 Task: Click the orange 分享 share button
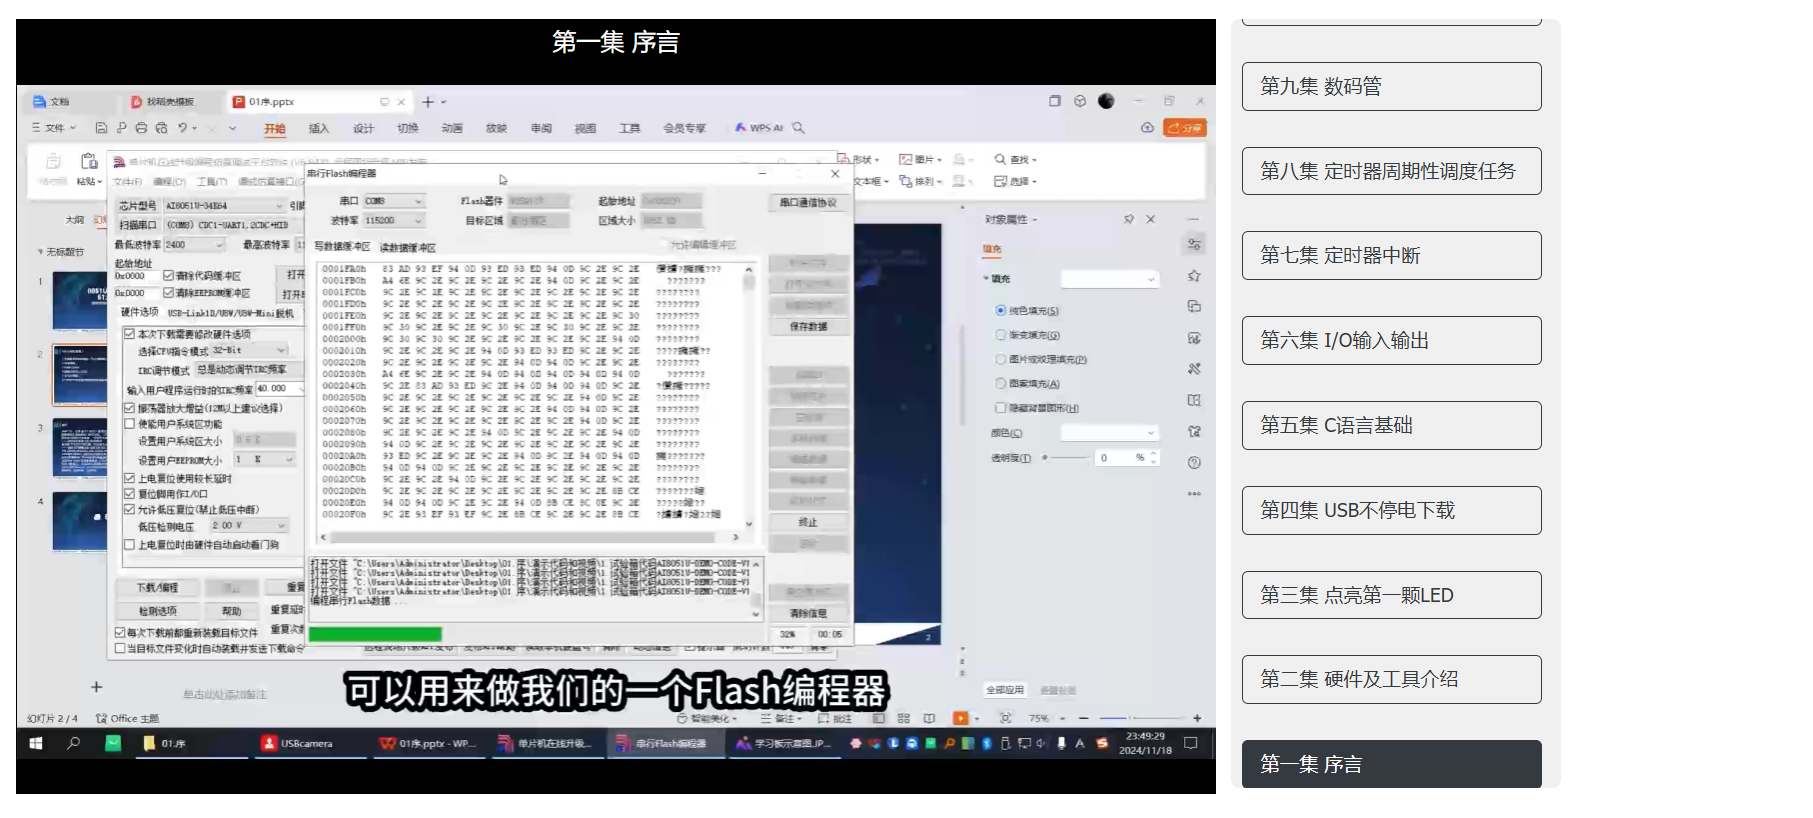click(x=1185, y=128)
